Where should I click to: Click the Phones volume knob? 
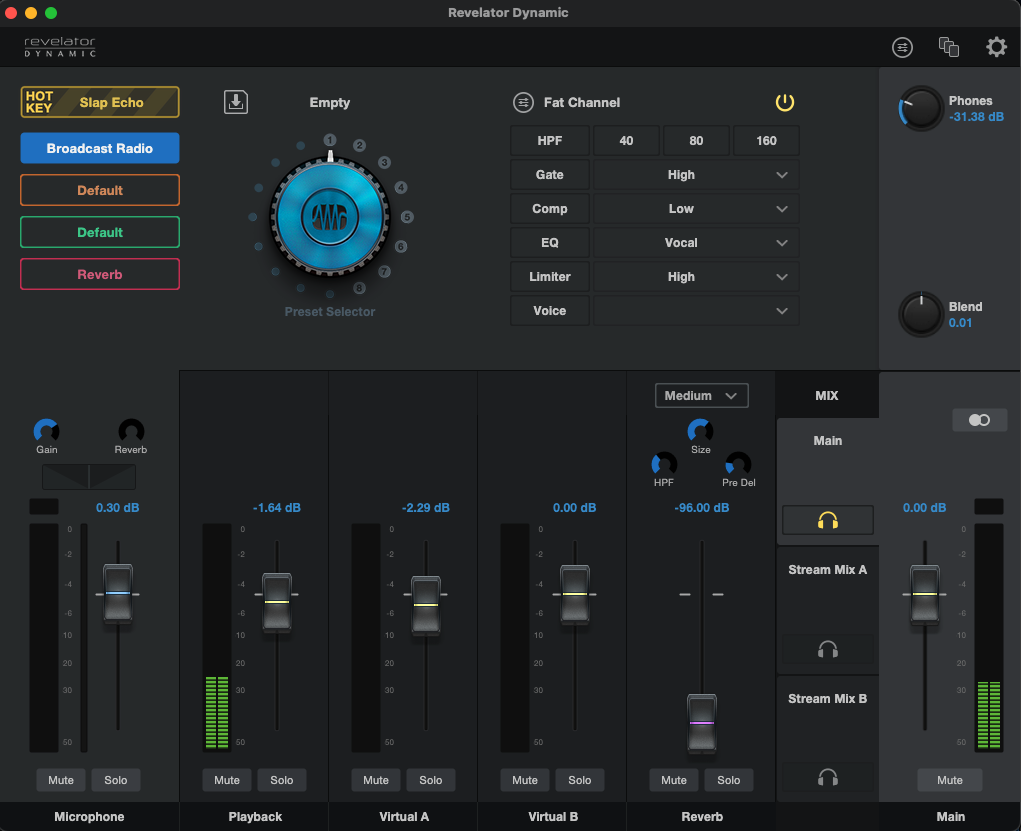(921, 108)
